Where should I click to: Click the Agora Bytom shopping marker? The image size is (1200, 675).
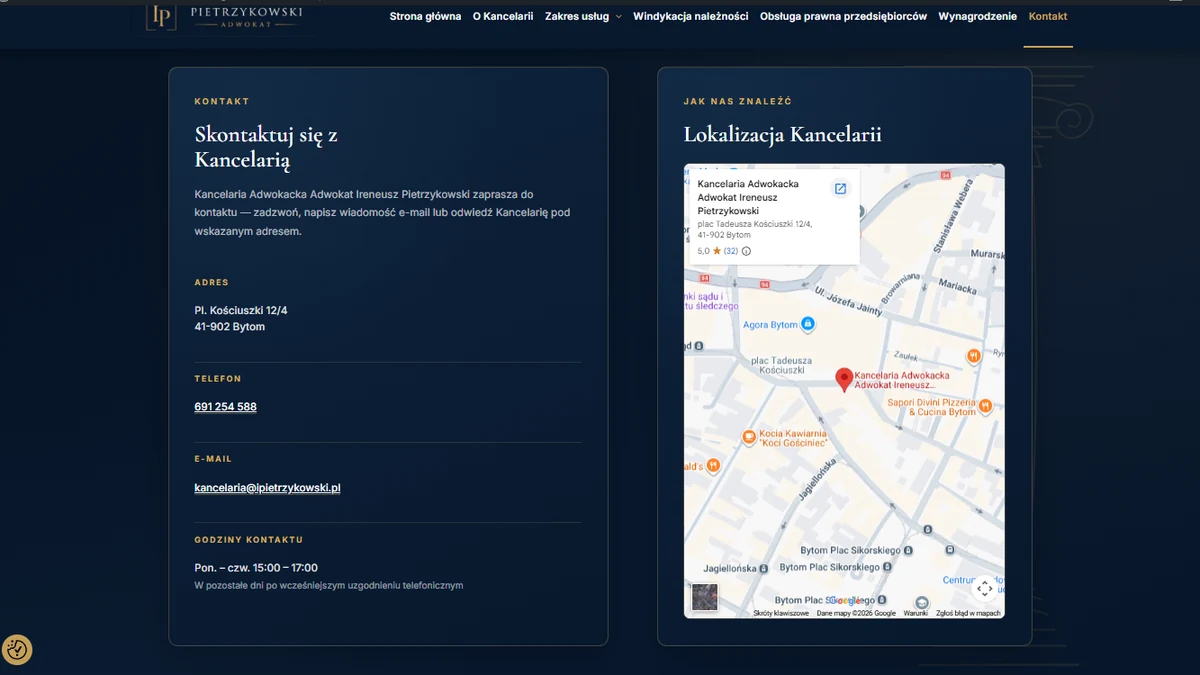[808, 325]
